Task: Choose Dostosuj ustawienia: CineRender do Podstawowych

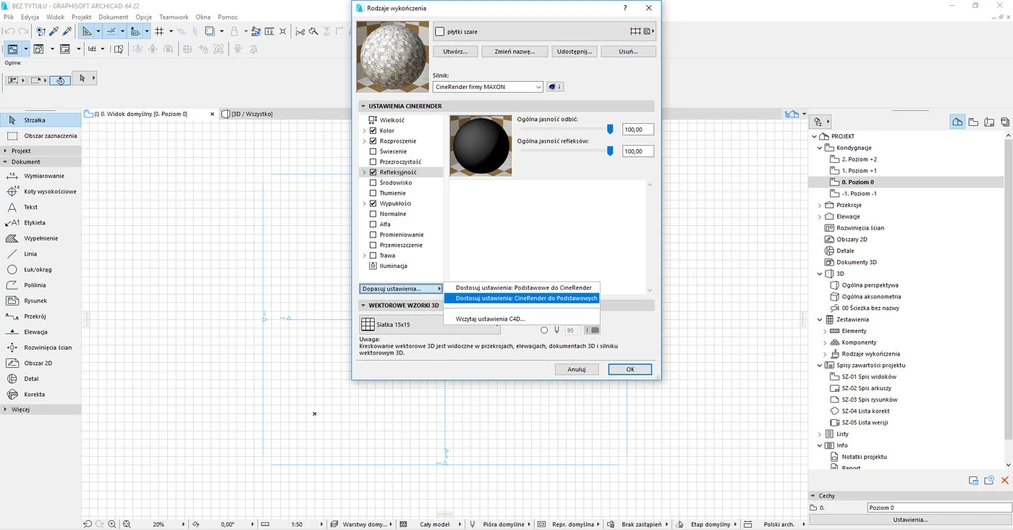Action: point(523,298)
